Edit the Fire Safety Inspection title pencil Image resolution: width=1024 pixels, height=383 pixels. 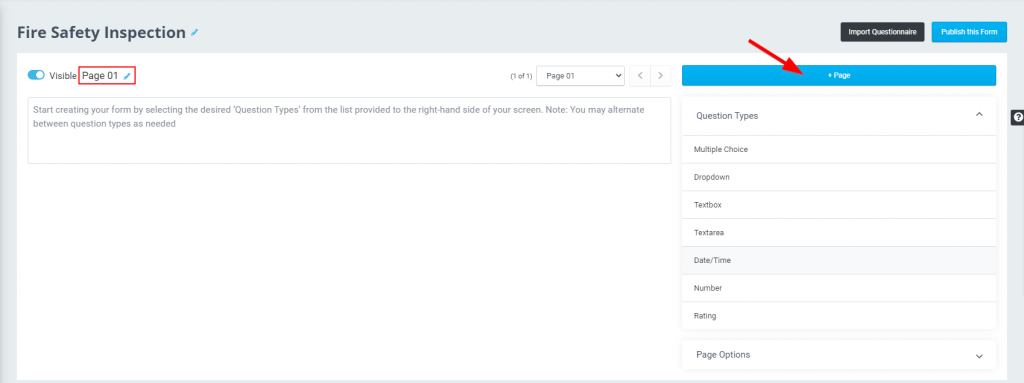click(x=195, y=32)
